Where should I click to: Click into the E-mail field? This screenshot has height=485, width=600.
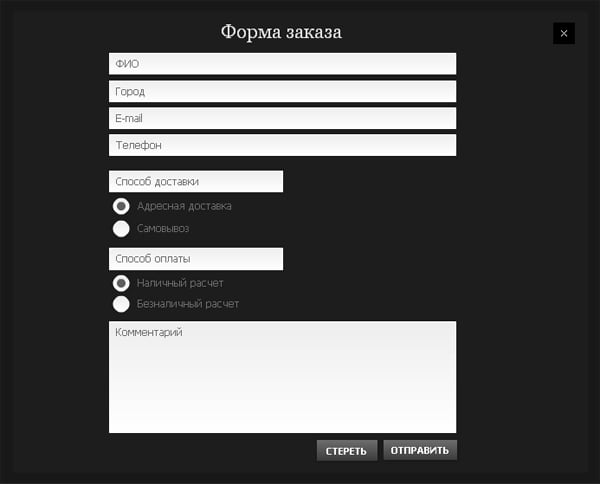pyautogui.click(x=282, y=118)
